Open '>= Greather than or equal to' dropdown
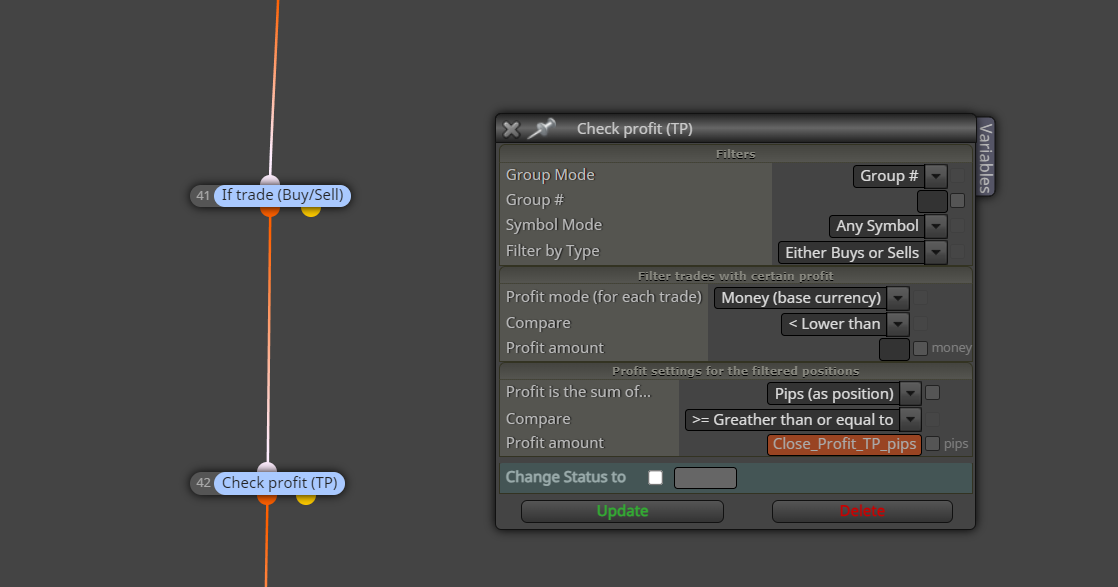Screen dimensions: 1118x587 click(803, 419)
